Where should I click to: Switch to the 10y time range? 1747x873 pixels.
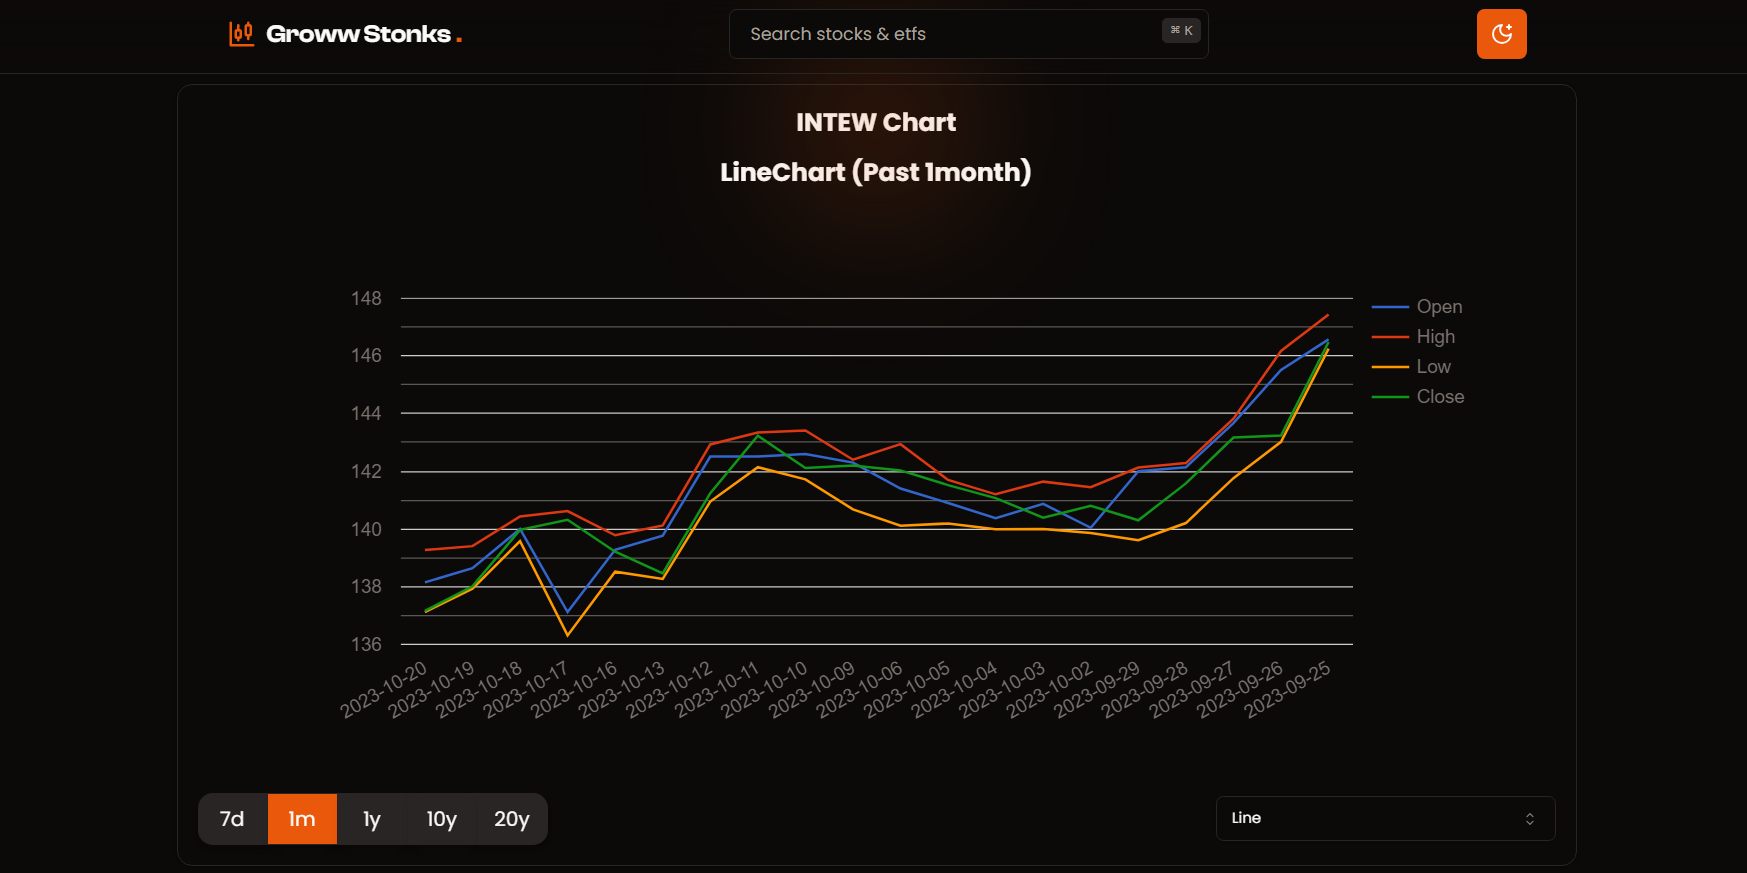(441, 819)
